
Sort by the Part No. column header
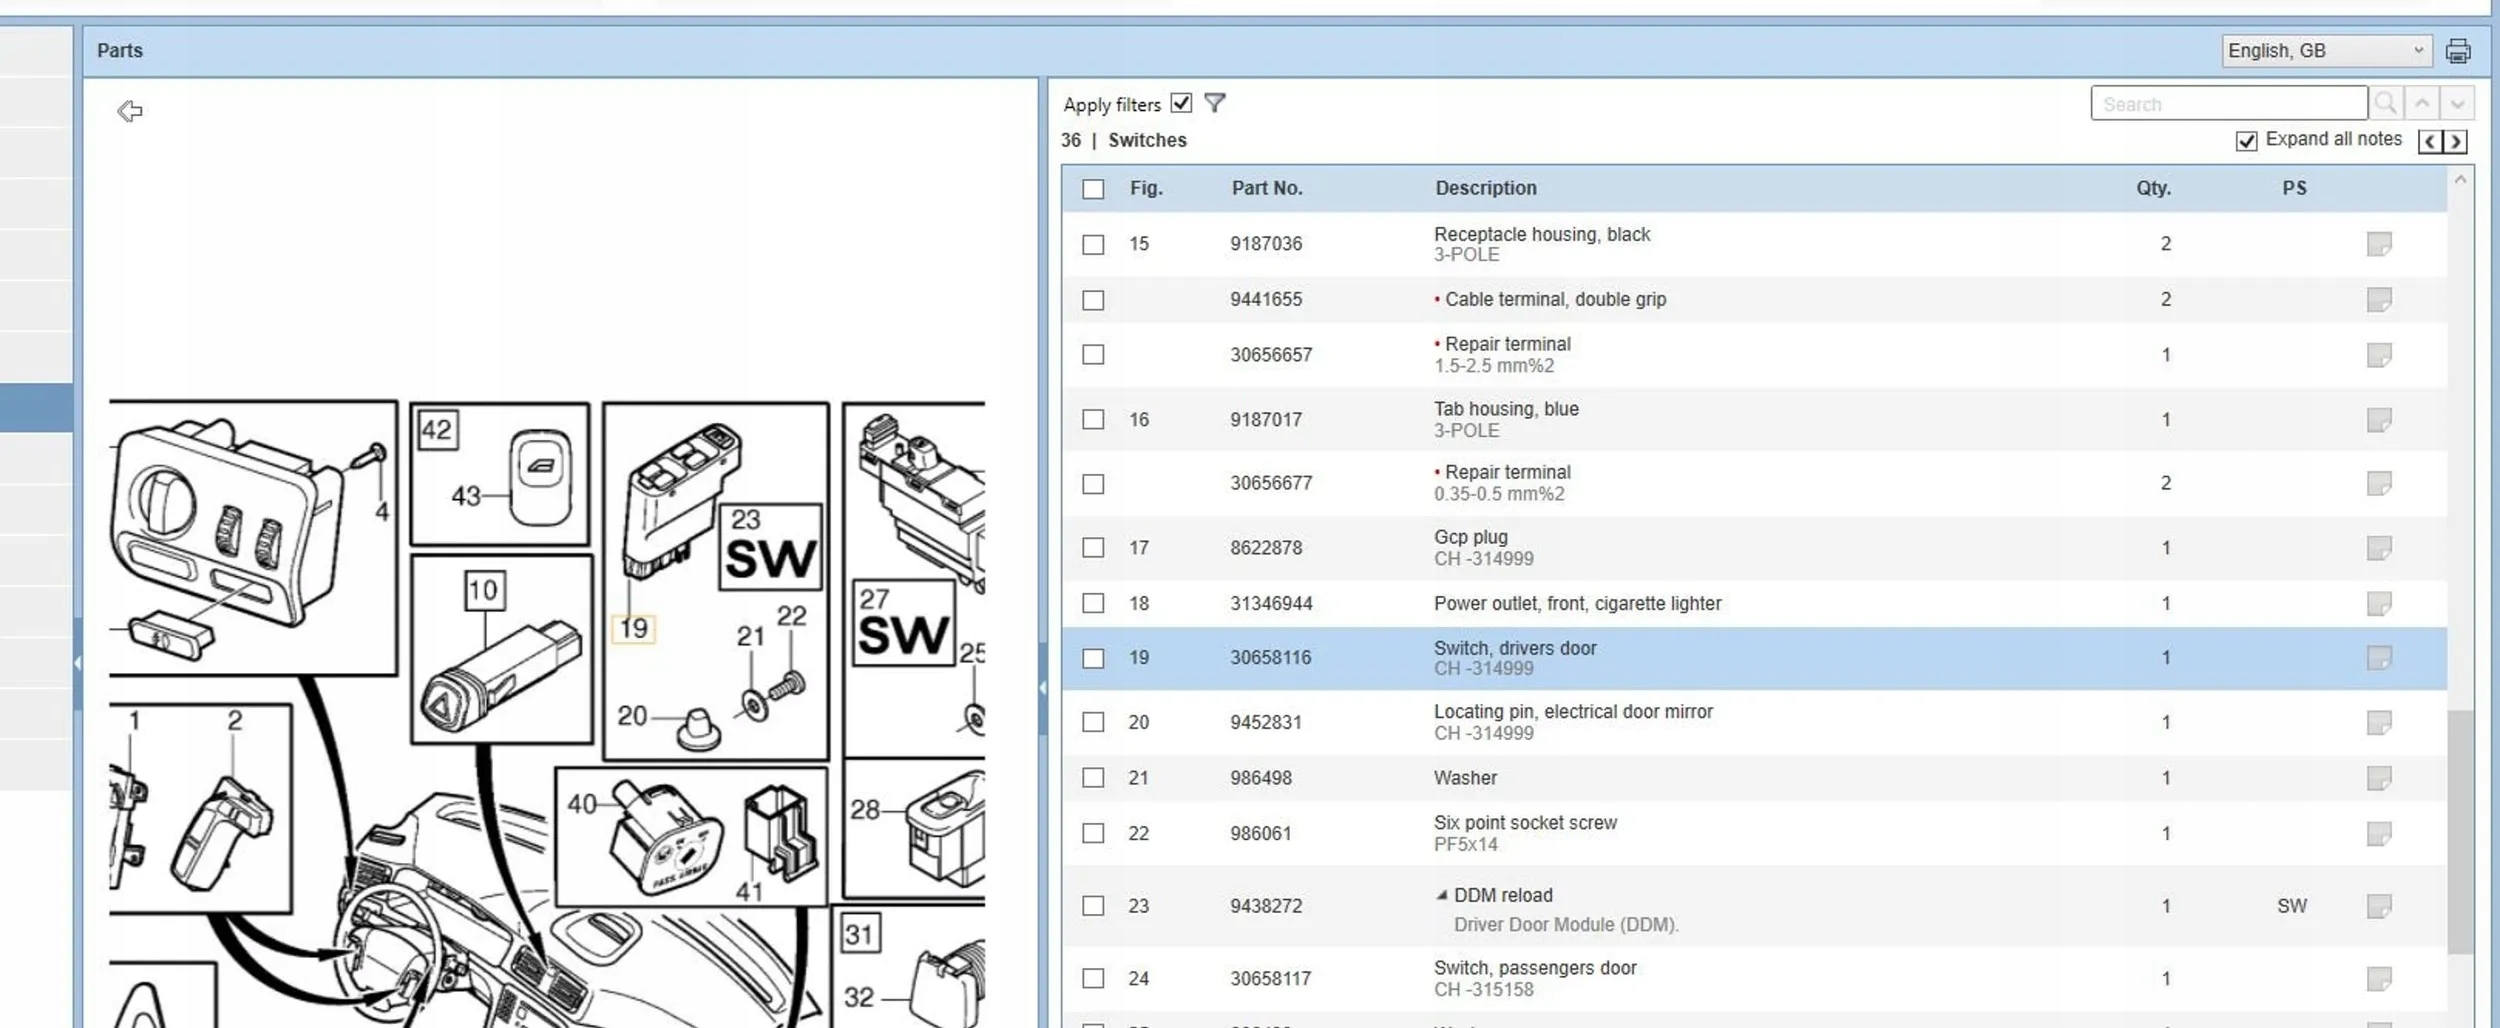(1266, 188)
